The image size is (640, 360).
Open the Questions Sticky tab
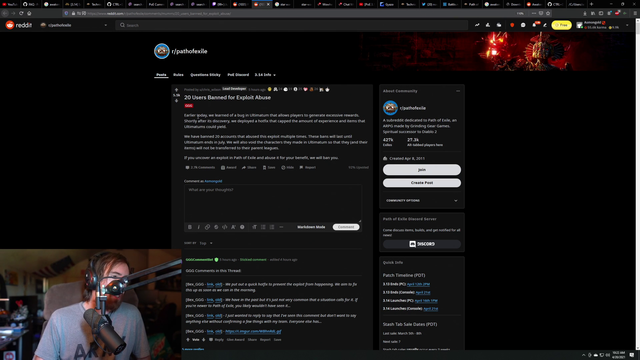click(205, 75)
